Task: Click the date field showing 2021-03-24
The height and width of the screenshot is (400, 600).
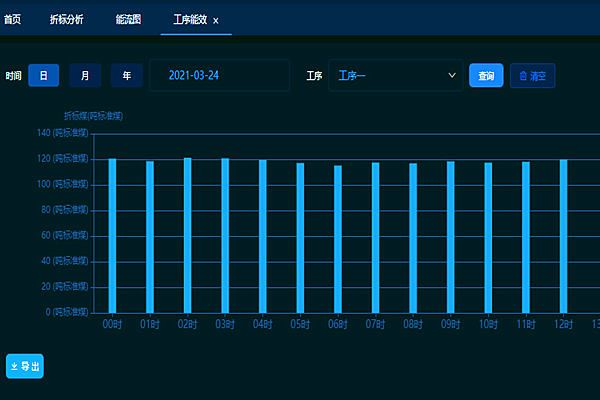Action: [x=218, y=75]
